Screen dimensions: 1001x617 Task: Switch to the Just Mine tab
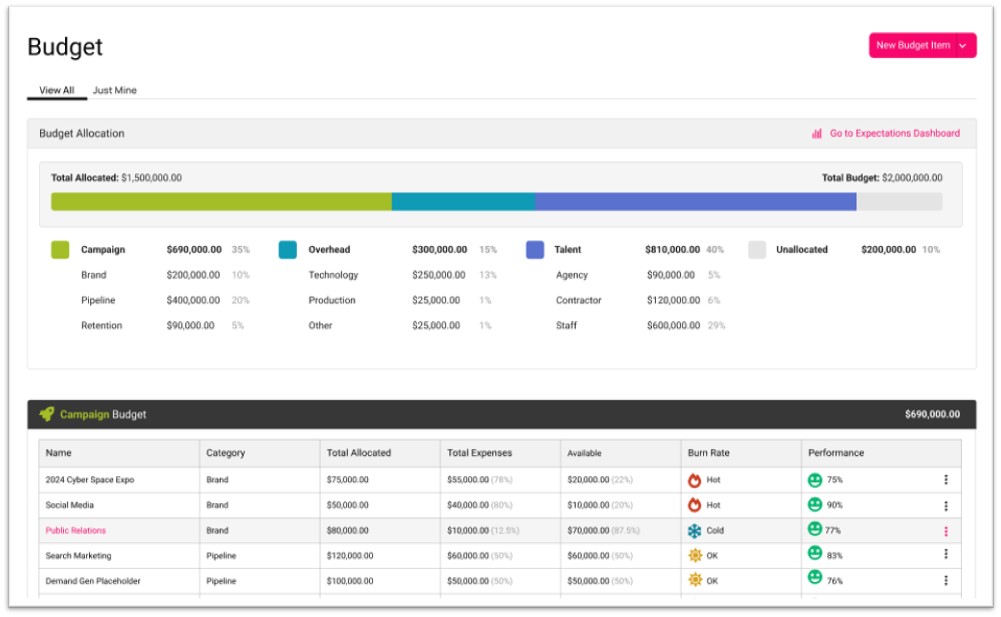point(115,91)
